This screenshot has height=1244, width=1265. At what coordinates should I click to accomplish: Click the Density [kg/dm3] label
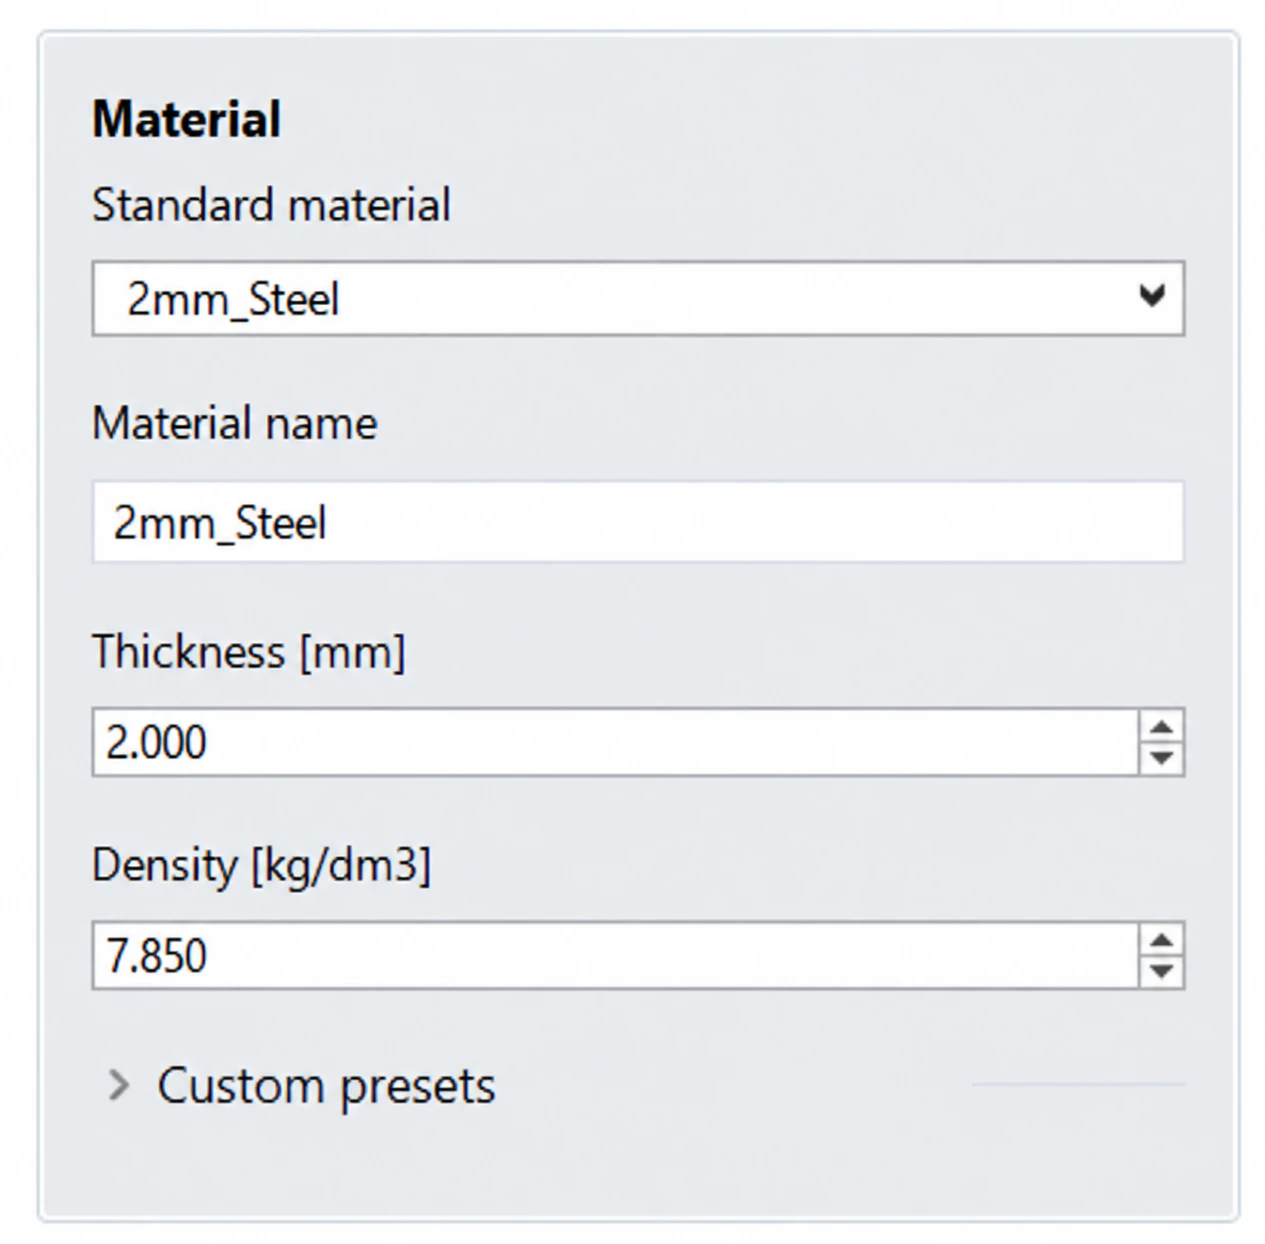click(261, 865)
